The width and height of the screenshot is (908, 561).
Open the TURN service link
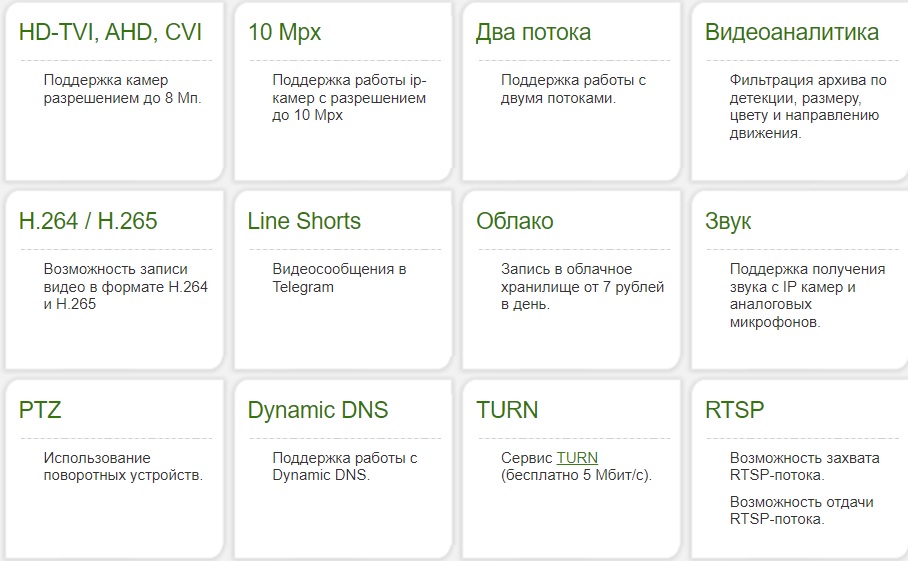point(577,458)
